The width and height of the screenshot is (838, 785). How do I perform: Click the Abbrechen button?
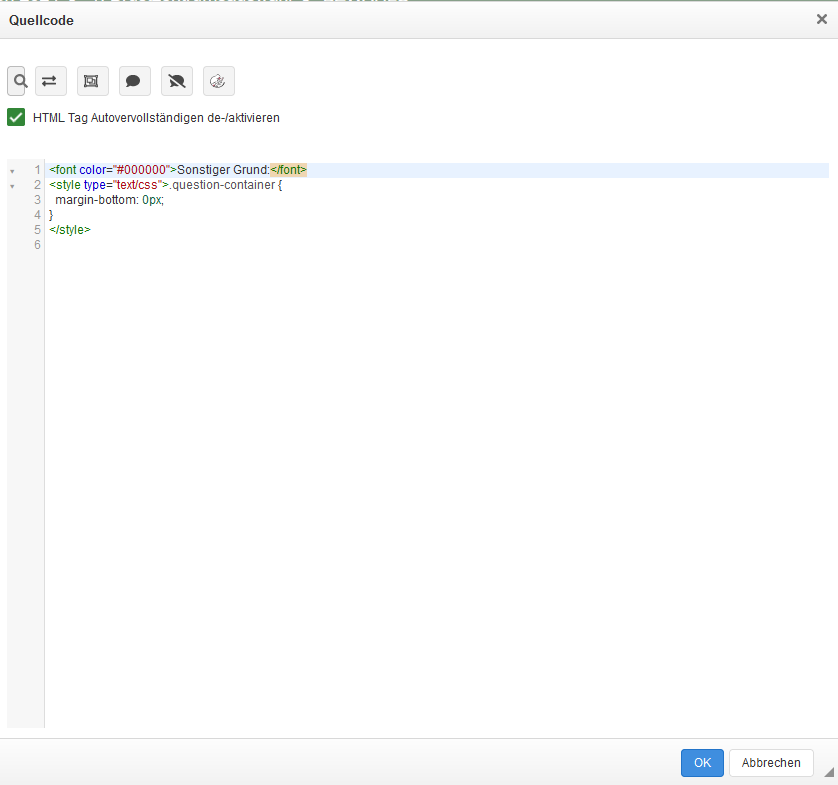click(771, 763)
